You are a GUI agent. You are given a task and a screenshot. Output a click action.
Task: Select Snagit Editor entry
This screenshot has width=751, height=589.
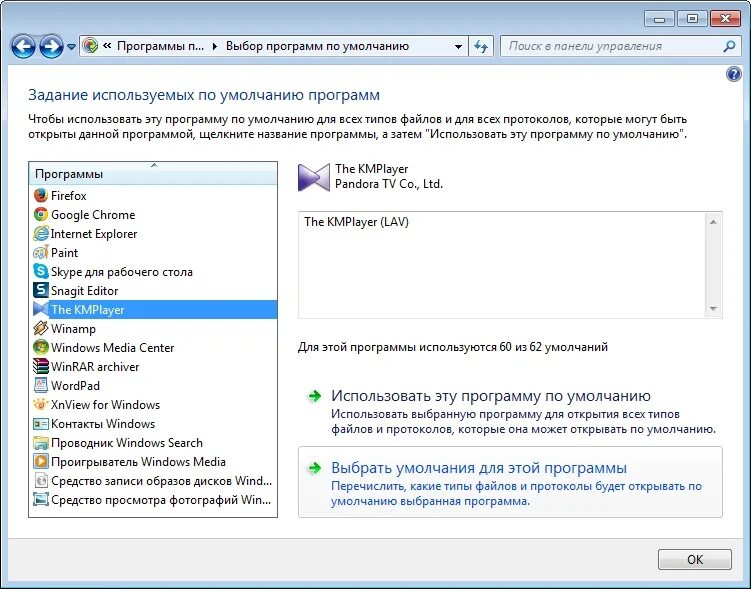click(x=153, y=291)
